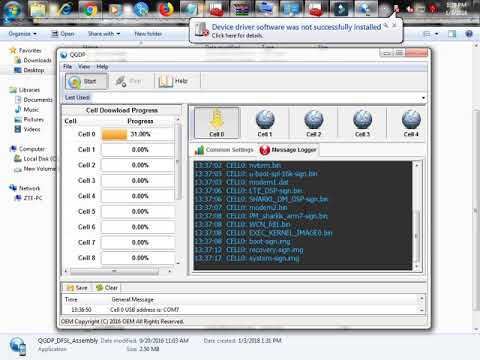Click the QGDP_DFSL_Assembly application icon in details pane

pos(17,347)
